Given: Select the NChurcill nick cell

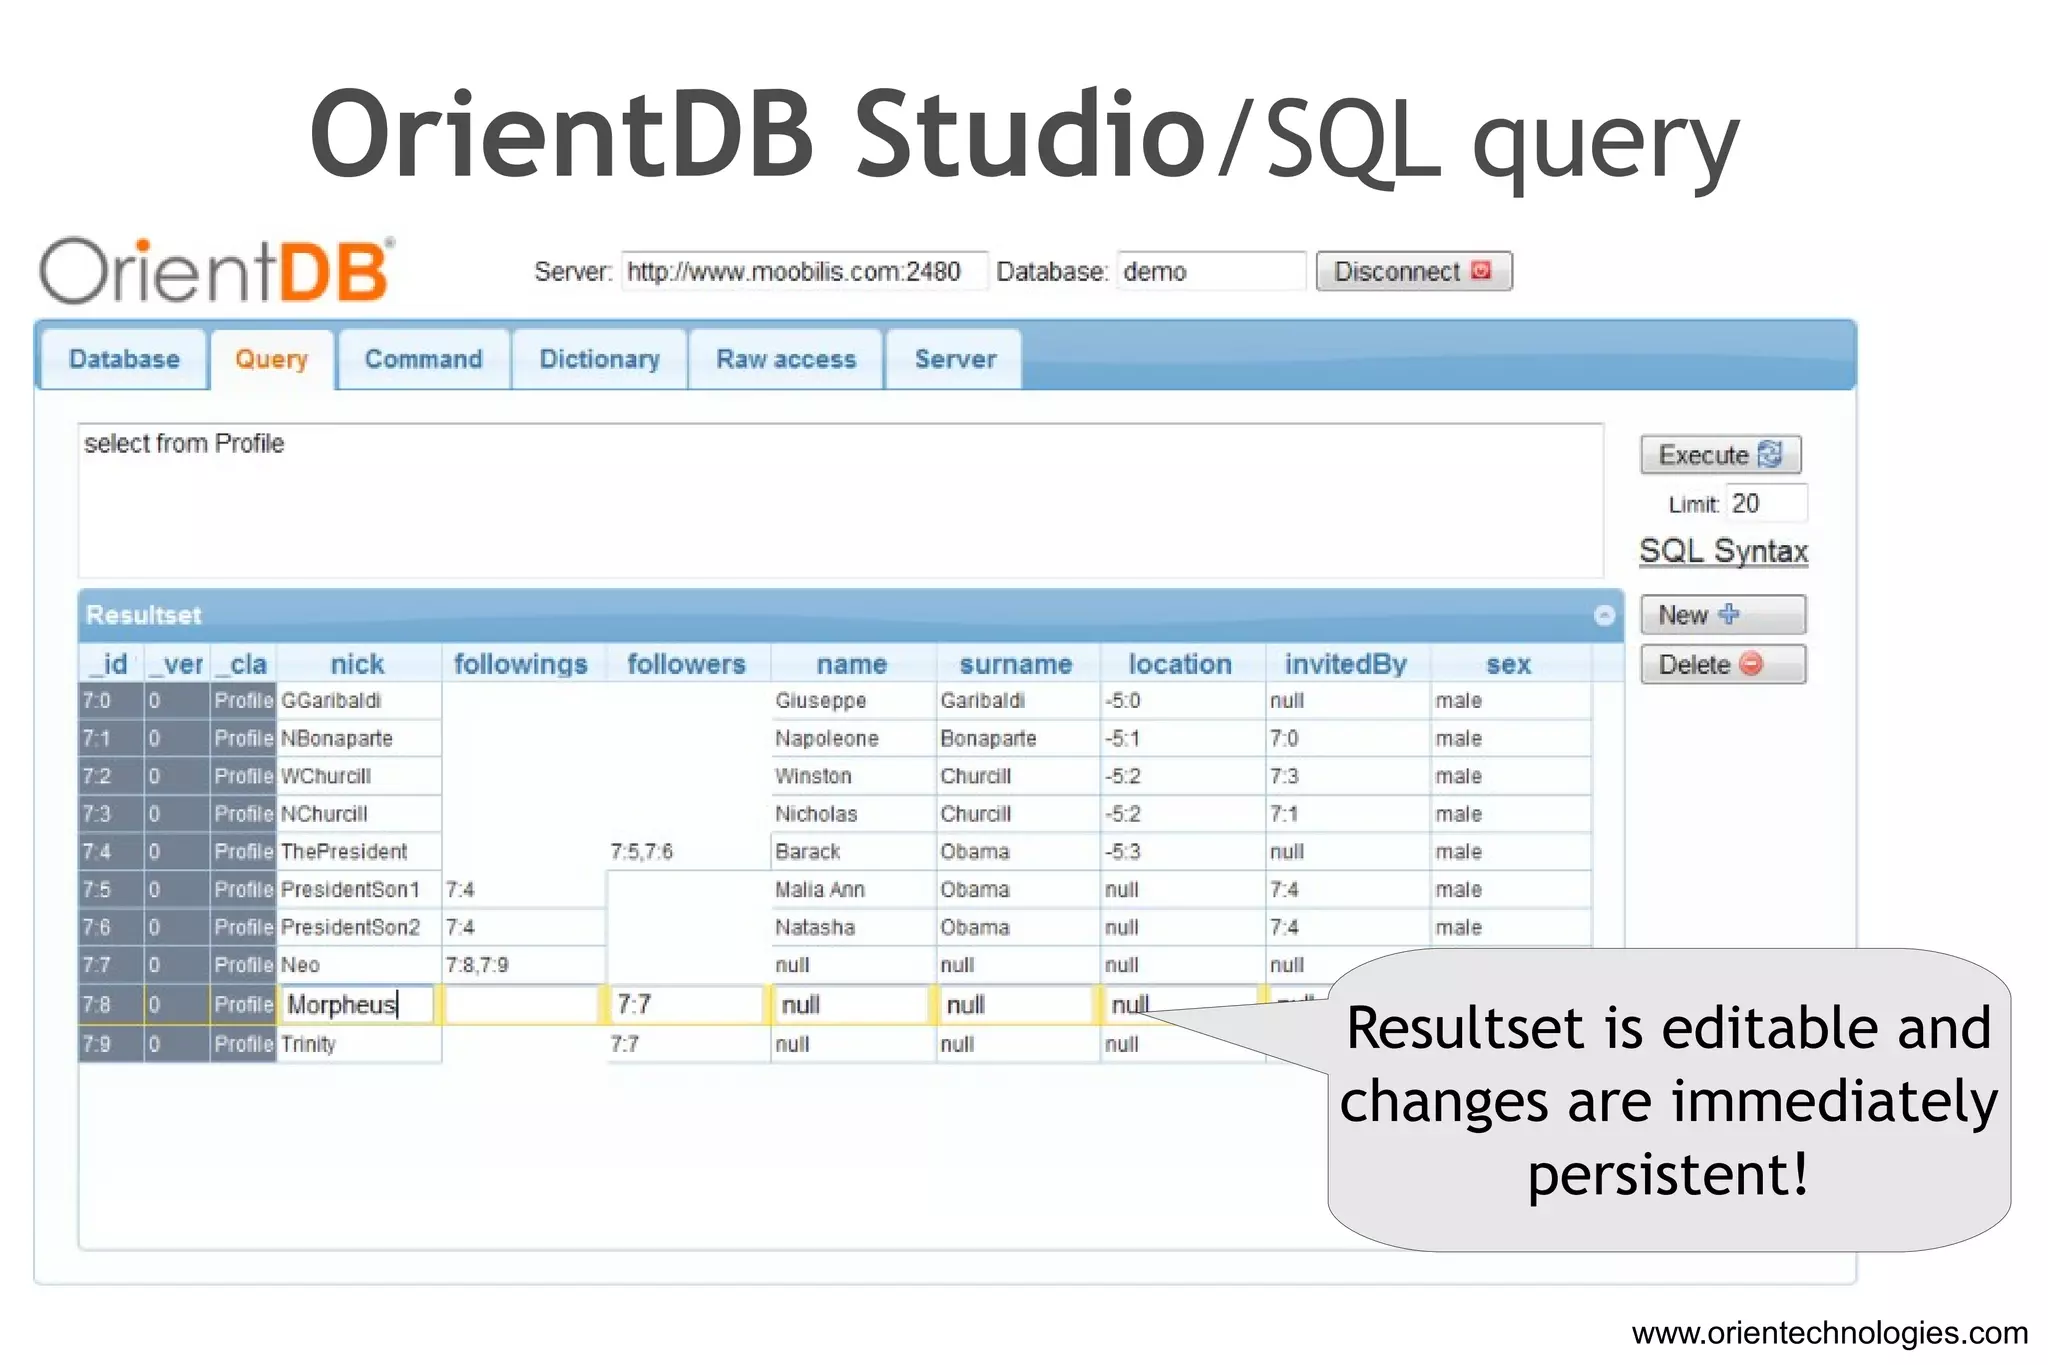Looking at the screenshot, I should 358,814.
